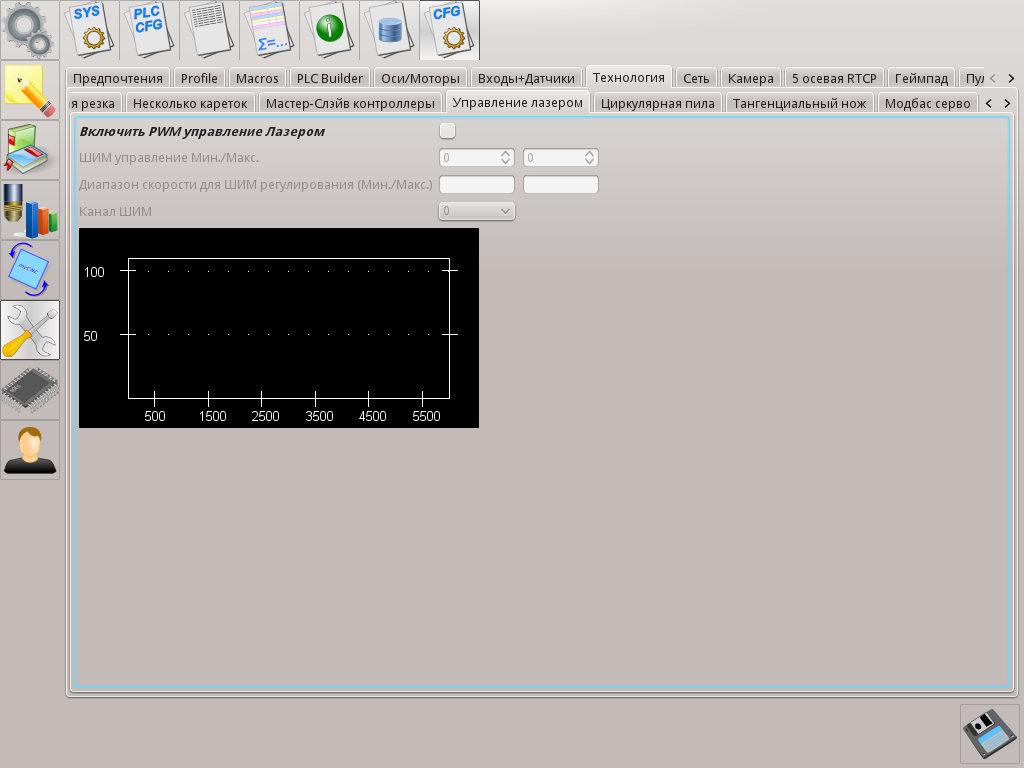Click the rotating myCNC sheet icon
Viewport: 1024px width, 768px height.
(x=30, y=270)
